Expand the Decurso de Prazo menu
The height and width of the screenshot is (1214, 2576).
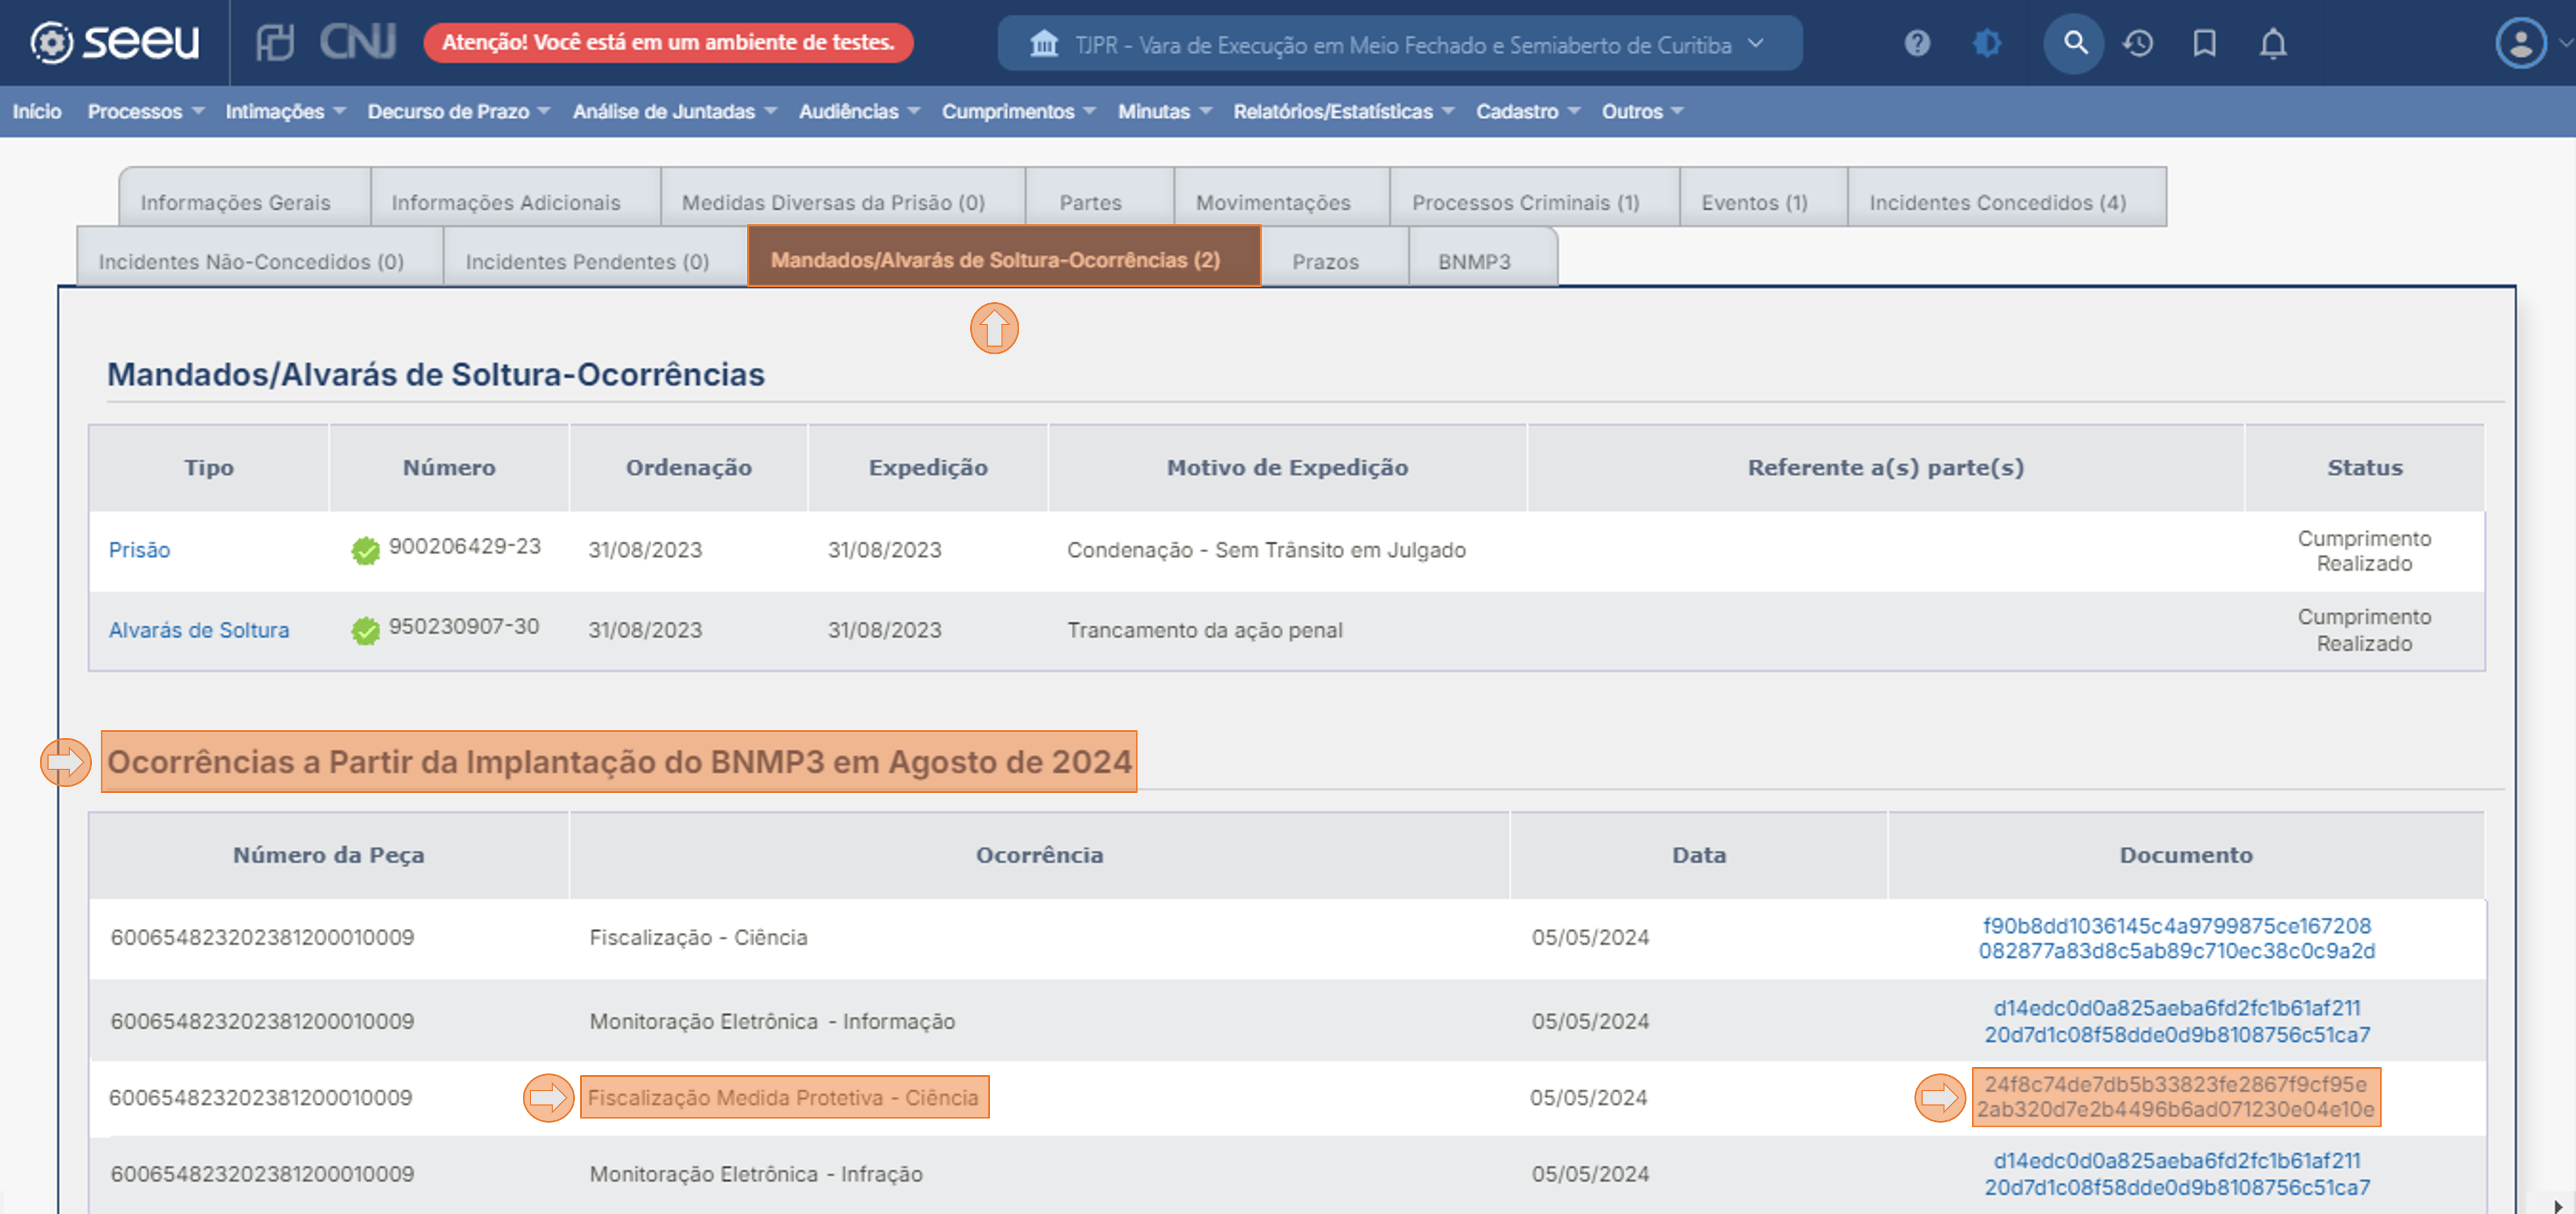[x=458, y=111]
